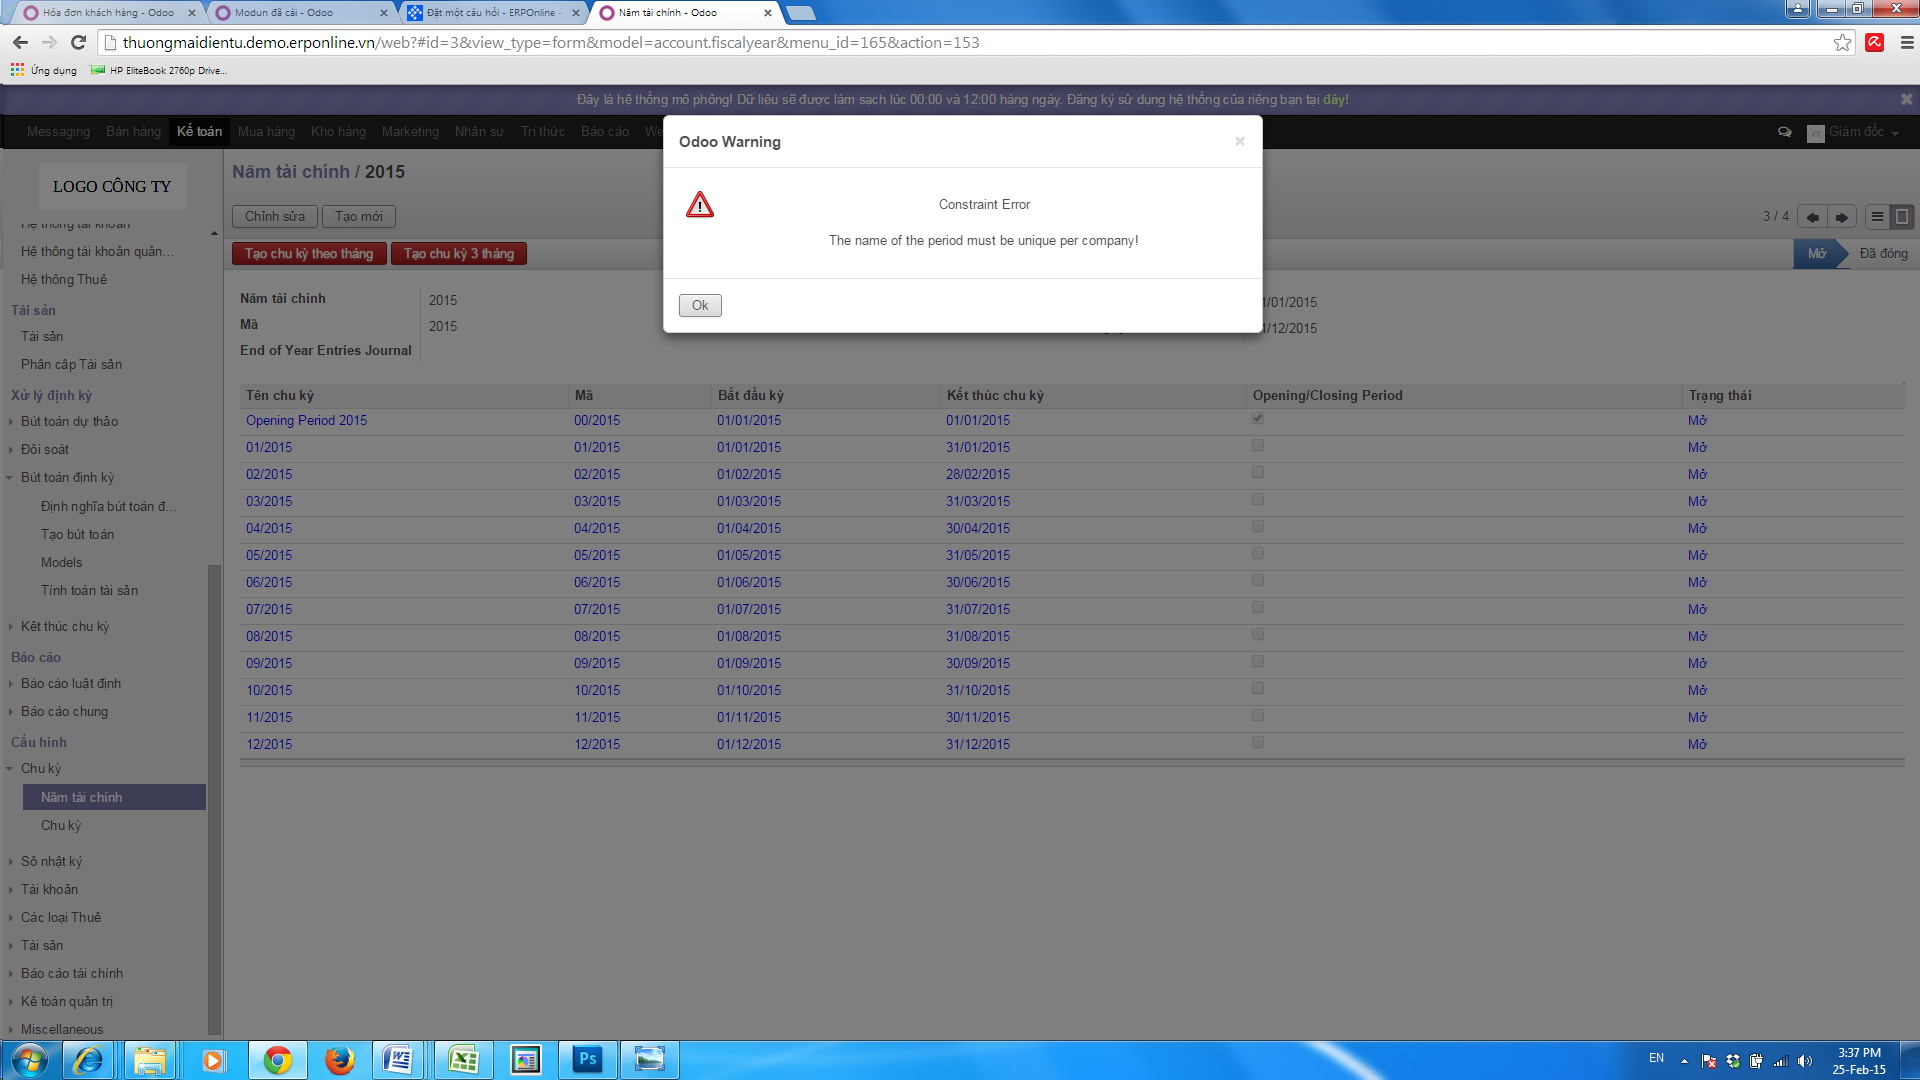Viewport: 1920px width, 1080px height.
Task: Open Opening Period 2015 row link
Action: click(306, 420)
